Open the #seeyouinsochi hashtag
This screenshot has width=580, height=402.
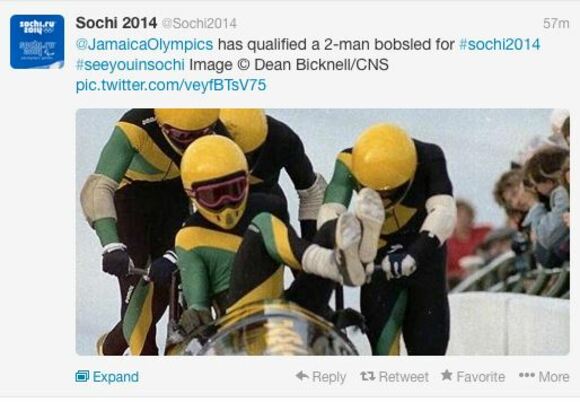pos(130,65)
